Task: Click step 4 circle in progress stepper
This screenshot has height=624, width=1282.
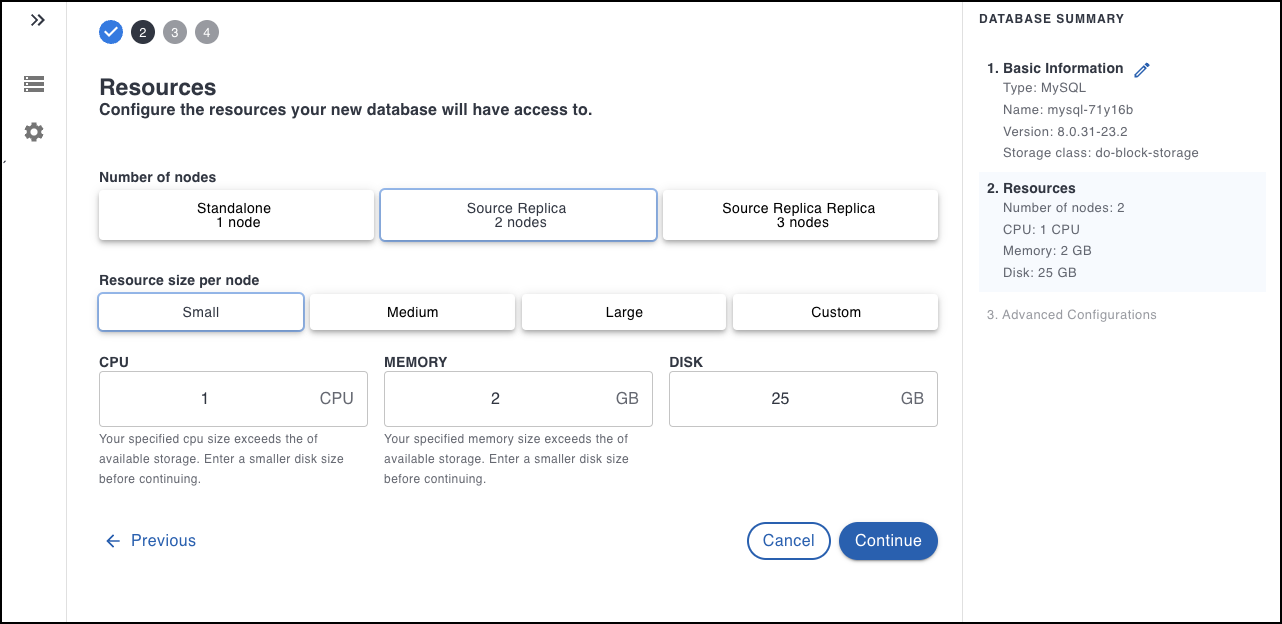Action: [207, 33]
